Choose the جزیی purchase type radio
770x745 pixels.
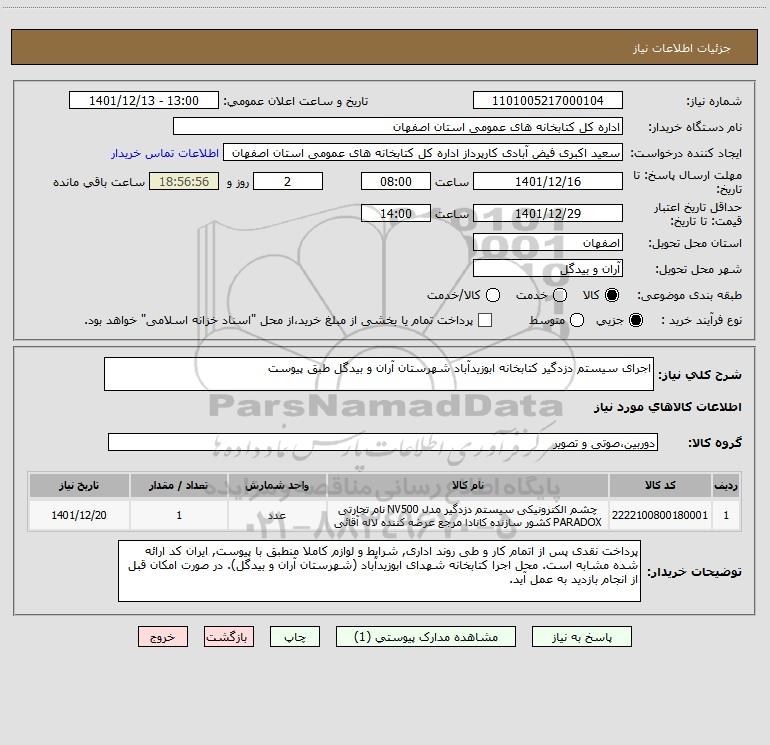(x=635, y=320)
